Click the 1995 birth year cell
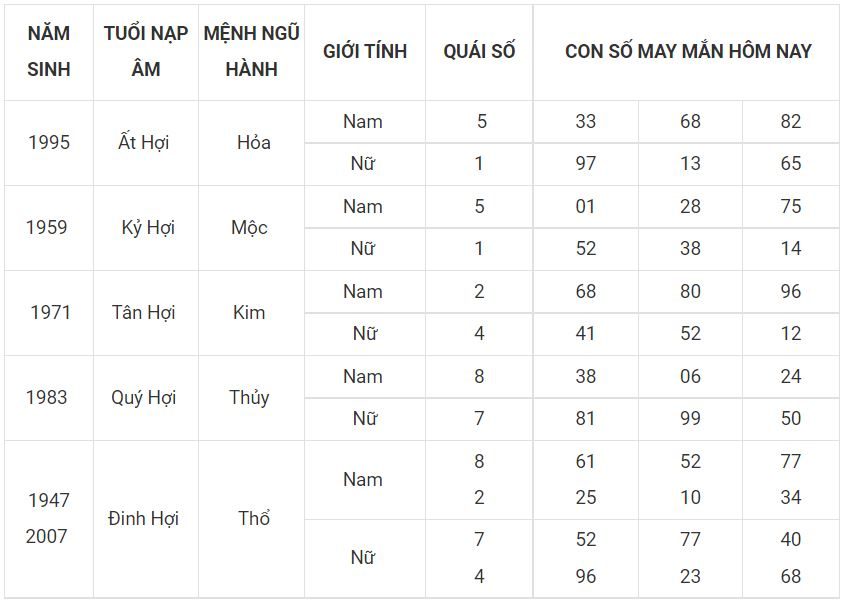 coord(49,143)
